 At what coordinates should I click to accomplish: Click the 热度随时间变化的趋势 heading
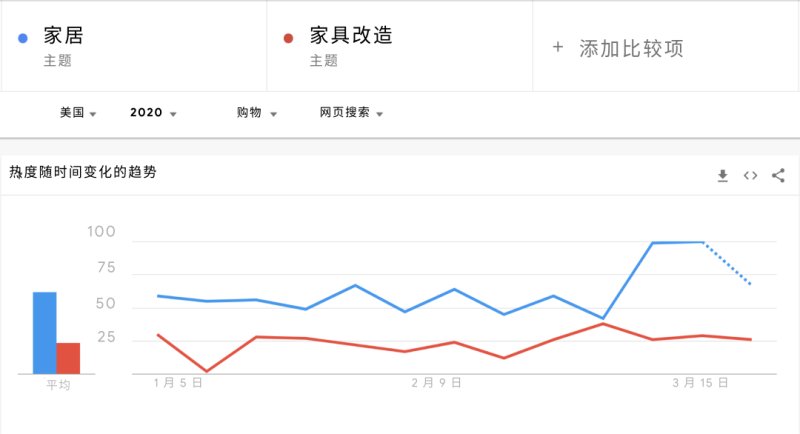coord(83,172)
